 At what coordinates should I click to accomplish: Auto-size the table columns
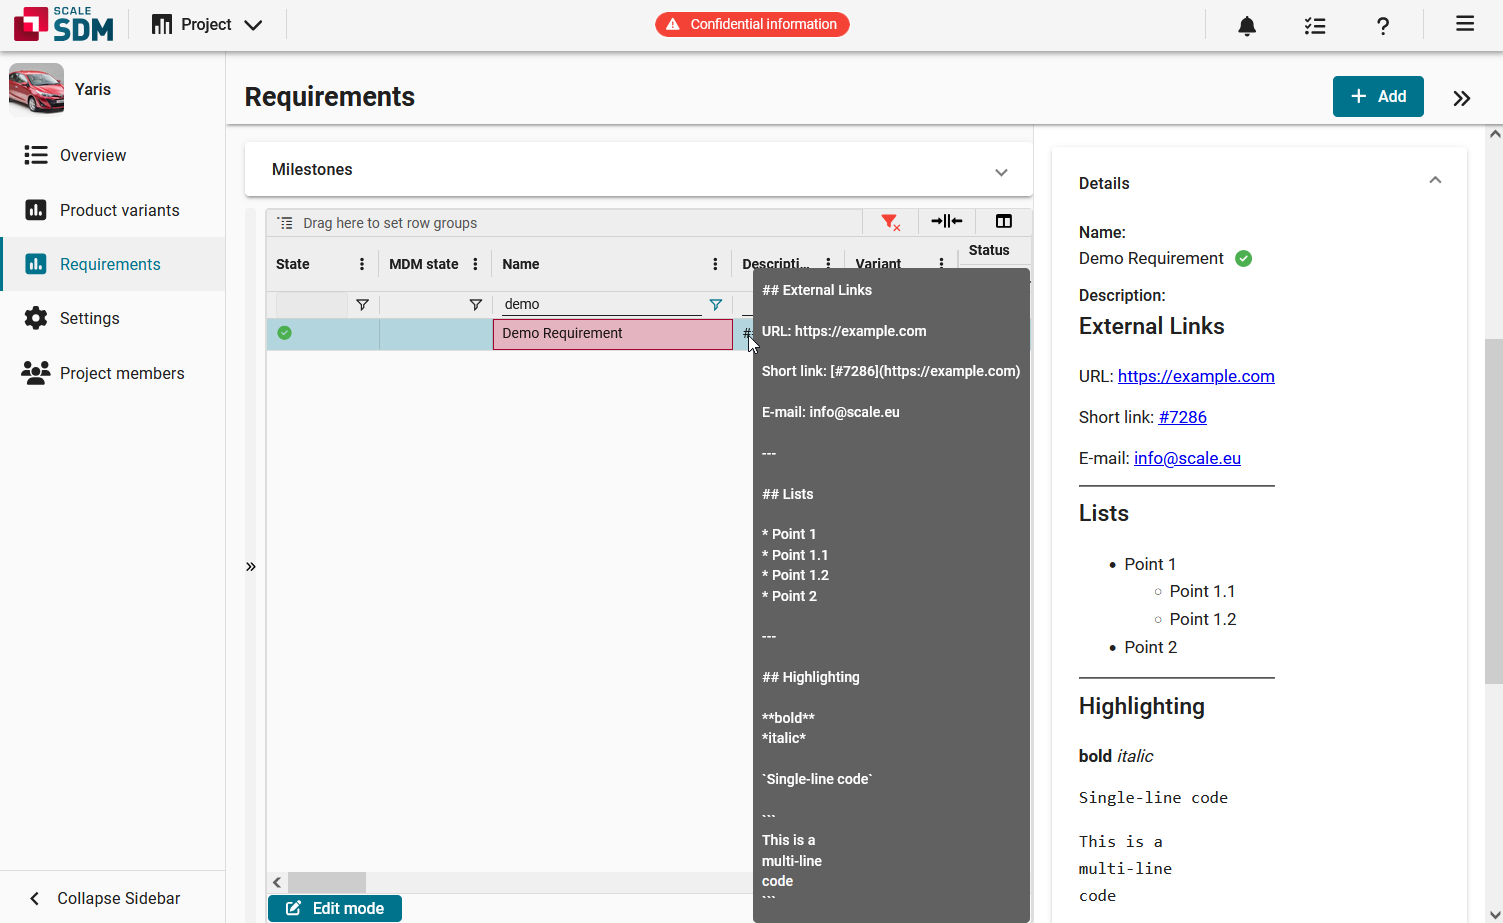pos(946,221)
